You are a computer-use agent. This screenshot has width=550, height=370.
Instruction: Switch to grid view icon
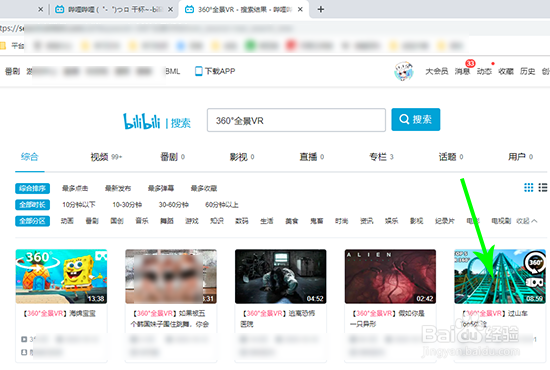[529, 188]
